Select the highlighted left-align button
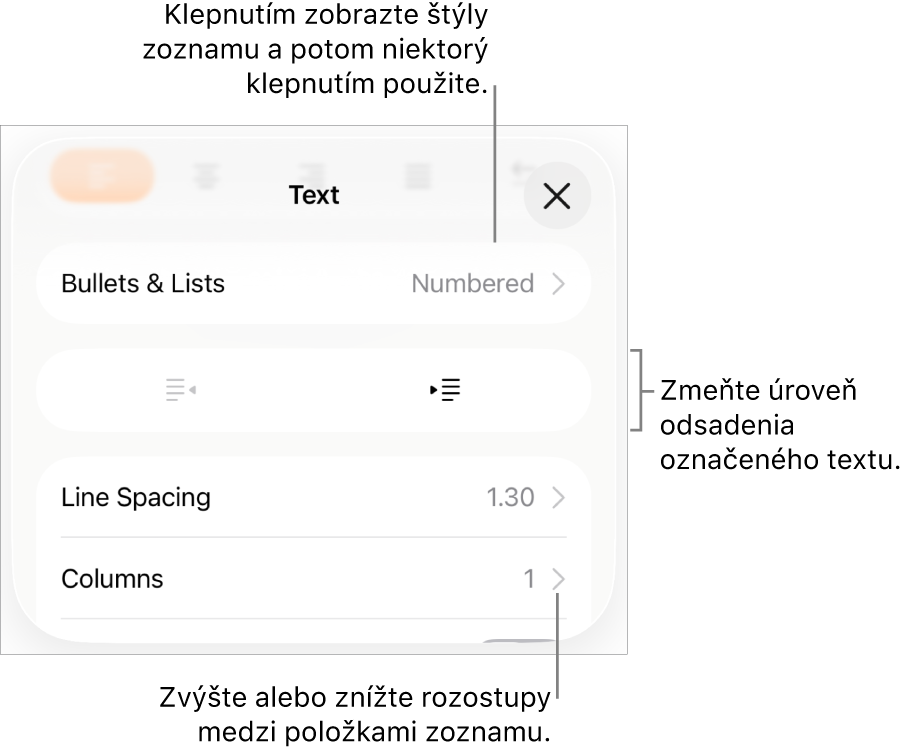The width and height of the screenshot is (910, 750). 102,177
